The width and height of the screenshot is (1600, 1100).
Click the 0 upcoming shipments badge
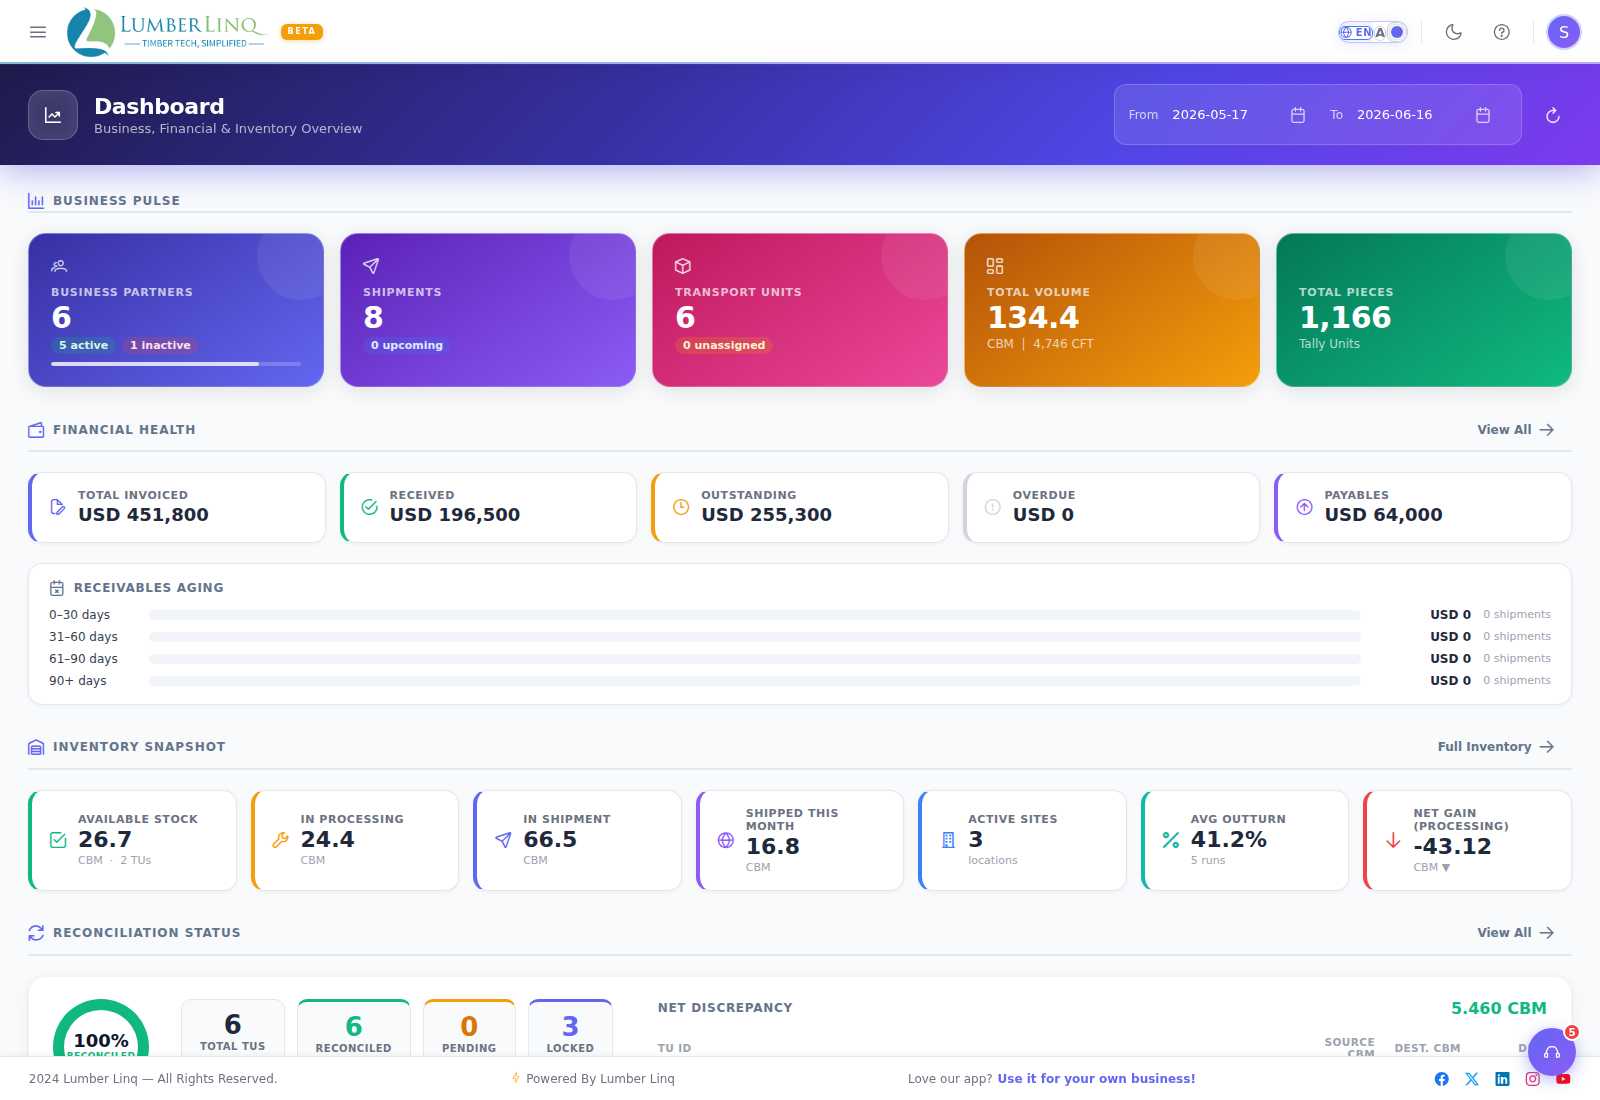tap(406, 345)
